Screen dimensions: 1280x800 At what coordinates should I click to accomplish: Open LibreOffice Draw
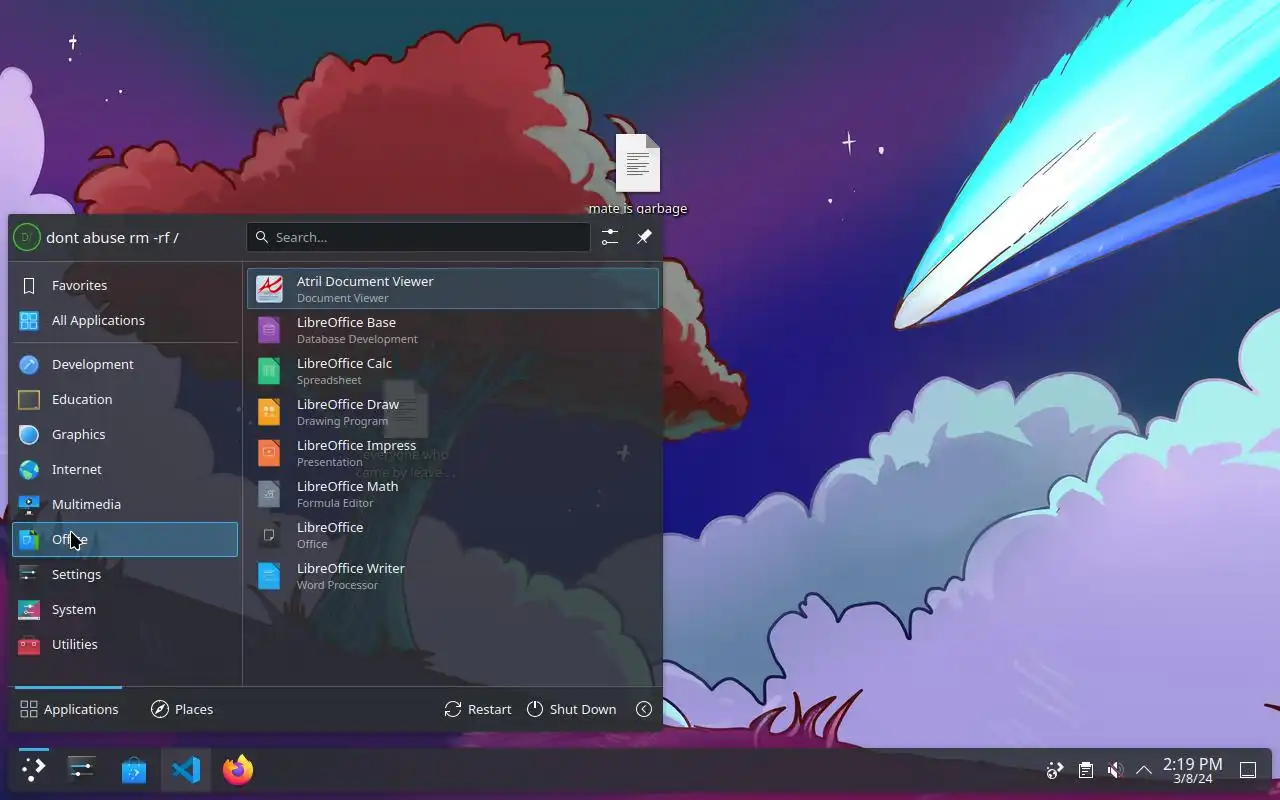tap(452, 412)
